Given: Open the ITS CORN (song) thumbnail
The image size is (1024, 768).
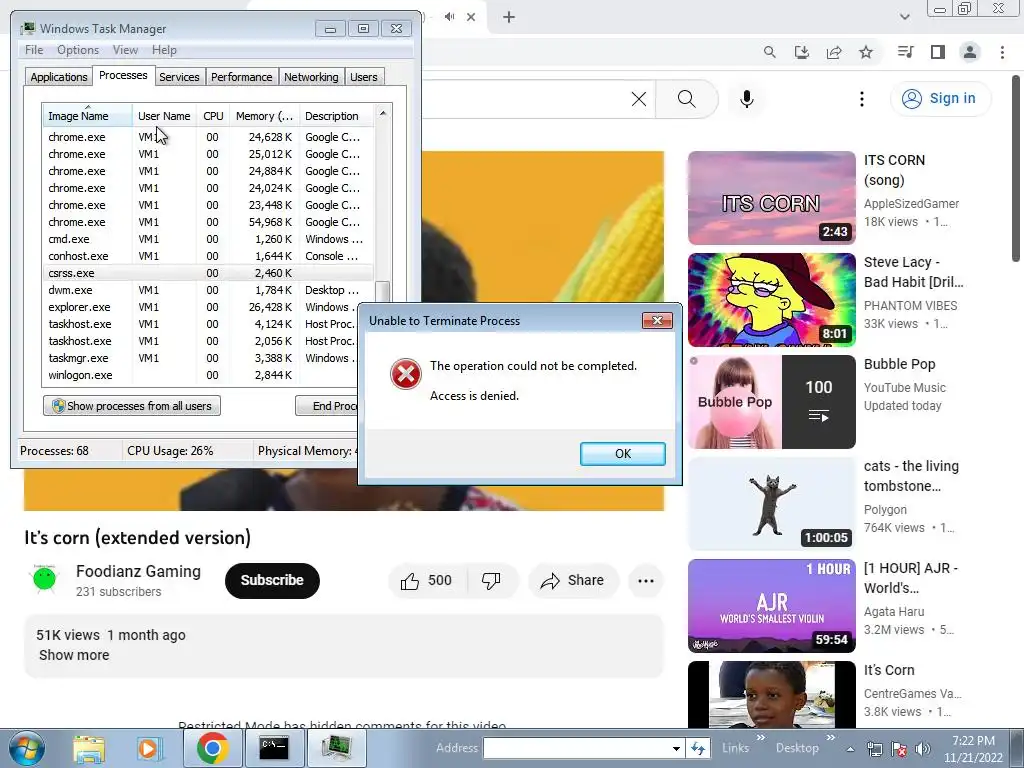Looking at the screenshot, I should [771, 198].
